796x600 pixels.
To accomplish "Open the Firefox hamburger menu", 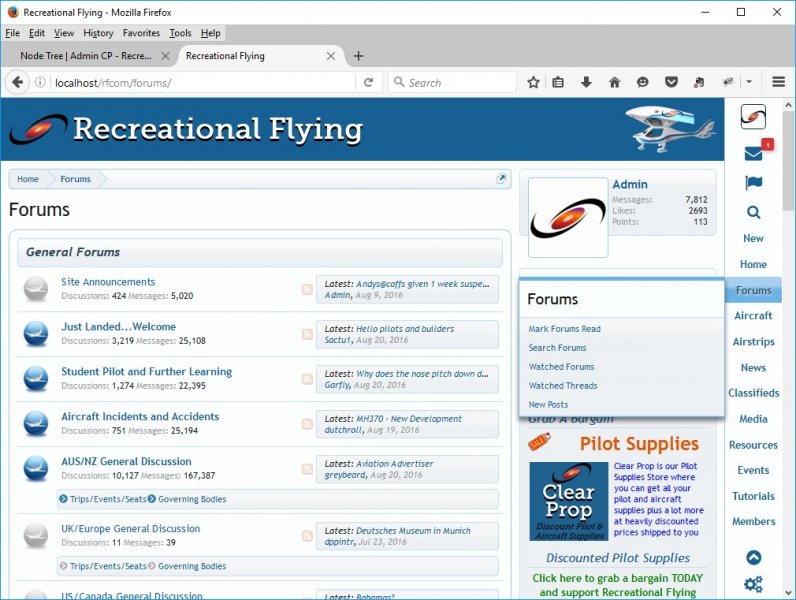I will [779, 82].
